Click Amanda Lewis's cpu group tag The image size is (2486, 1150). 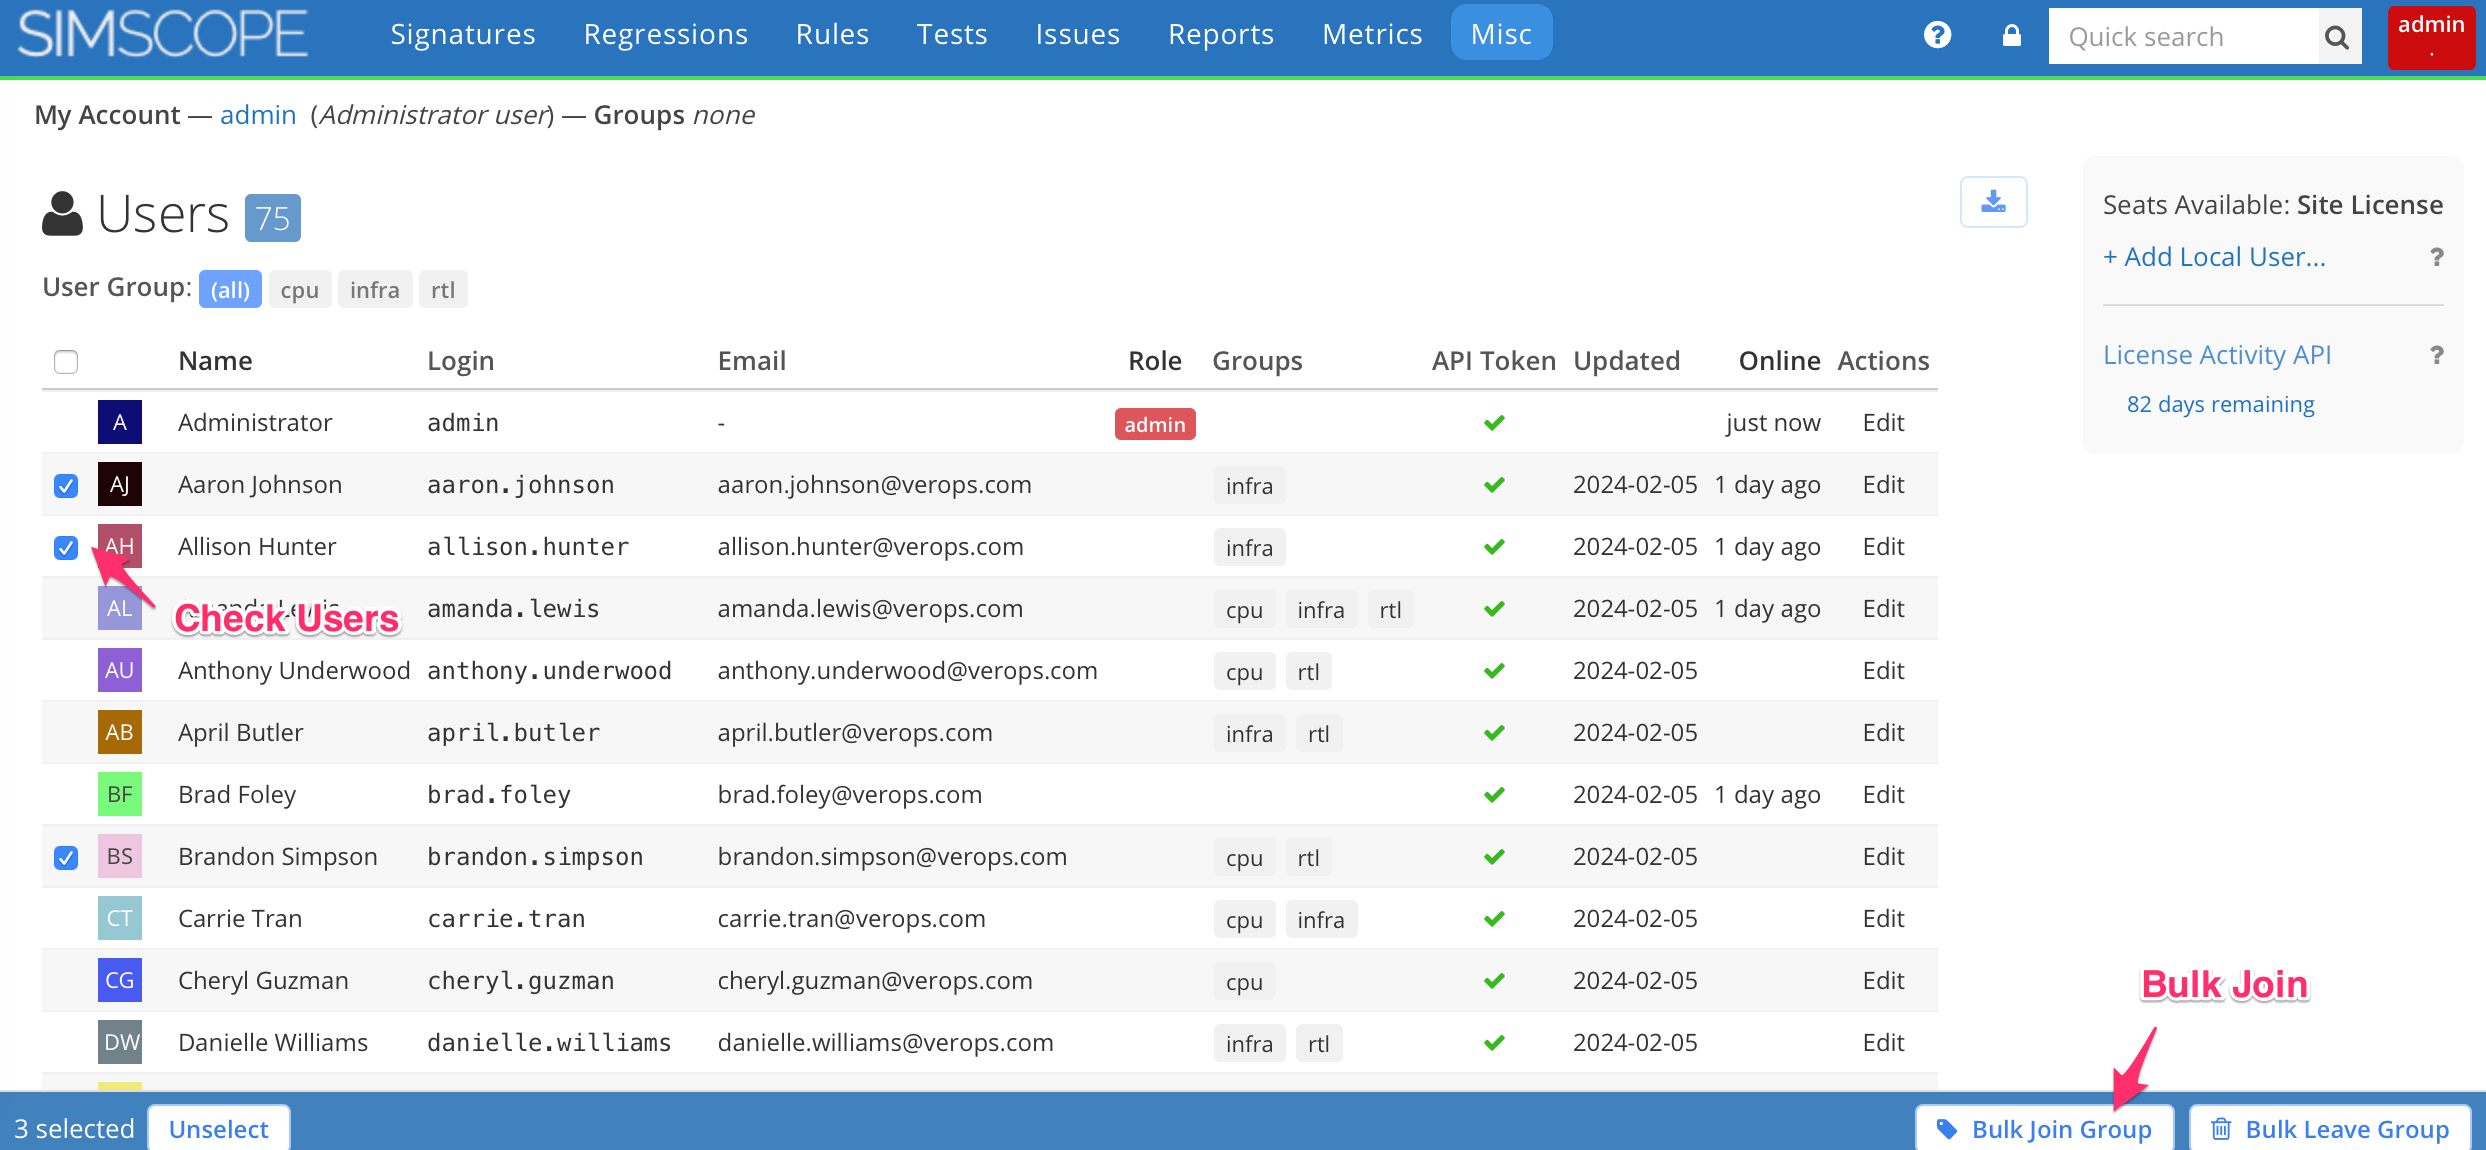click(1244, 609)
